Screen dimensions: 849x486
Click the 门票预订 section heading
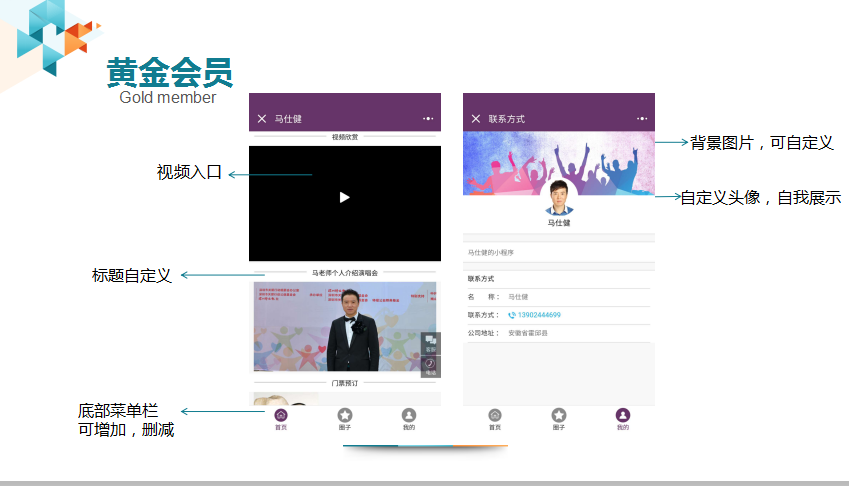pos(344,383)
